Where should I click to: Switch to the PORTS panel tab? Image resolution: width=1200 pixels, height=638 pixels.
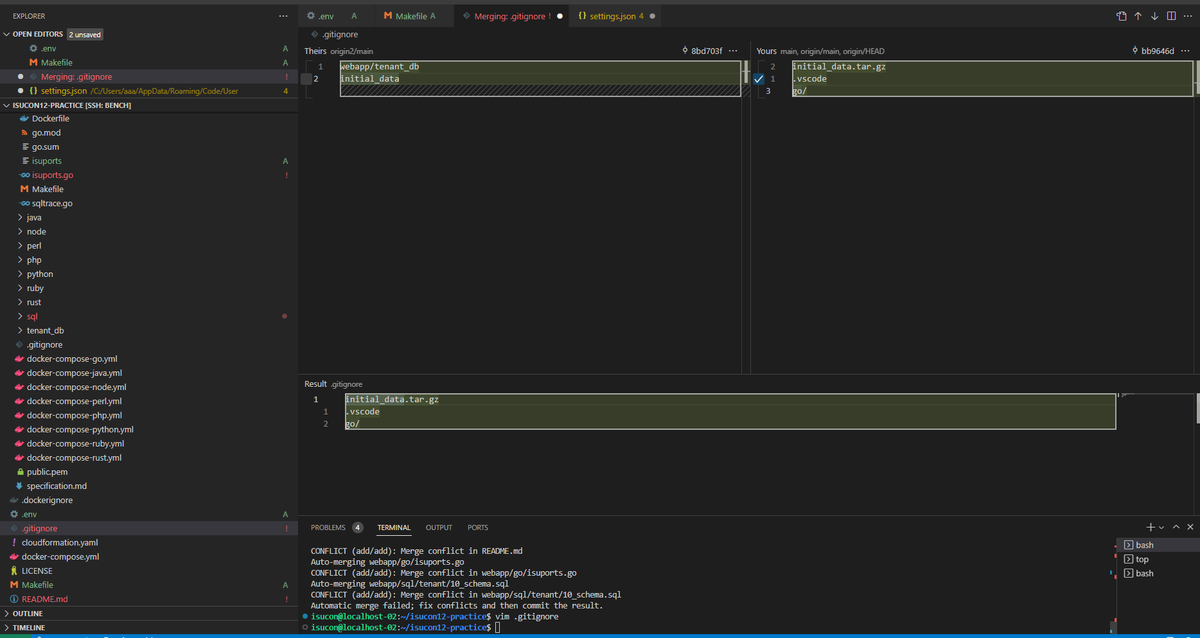[x=478, y=527]
